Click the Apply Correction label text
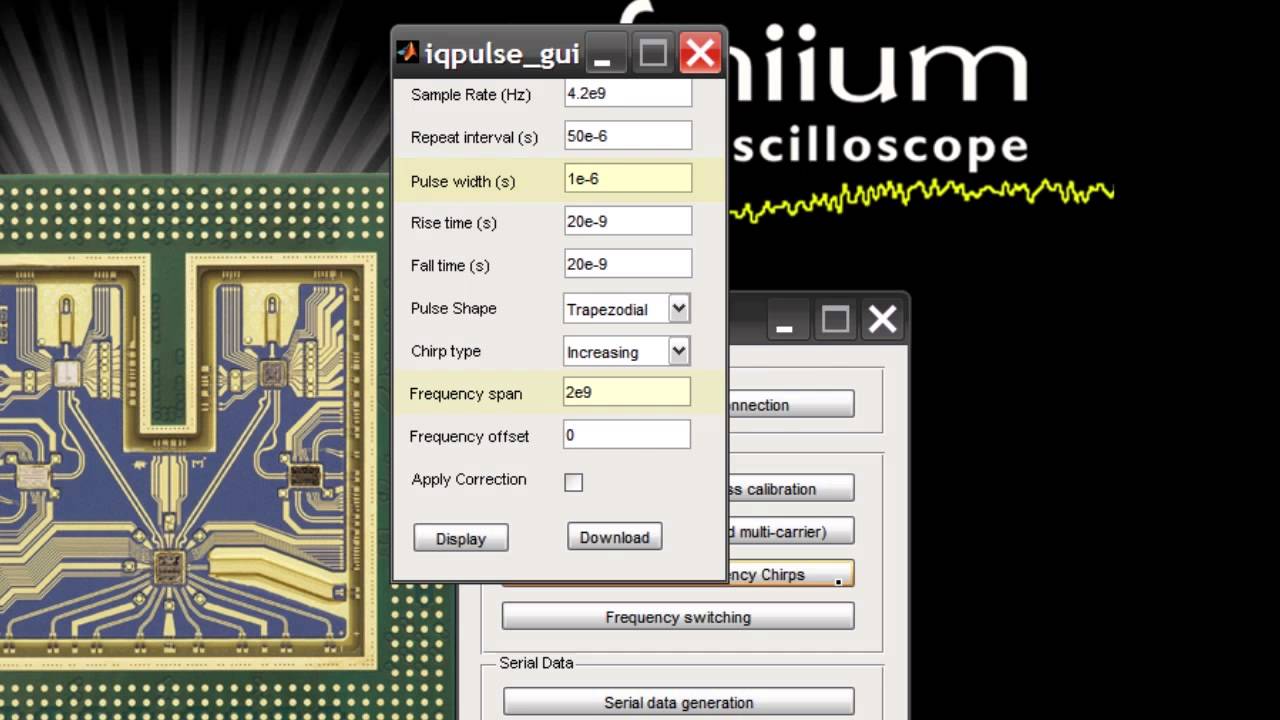Image resolution: width=1280 pixels, height=720 pixels. click(469, 479)
